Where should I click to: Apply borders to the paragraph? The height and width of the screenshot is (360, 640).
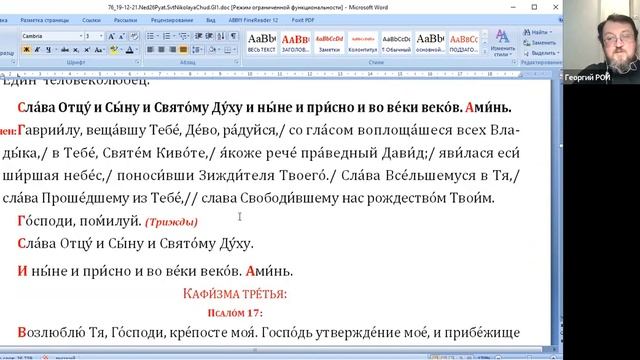point(227,50)
